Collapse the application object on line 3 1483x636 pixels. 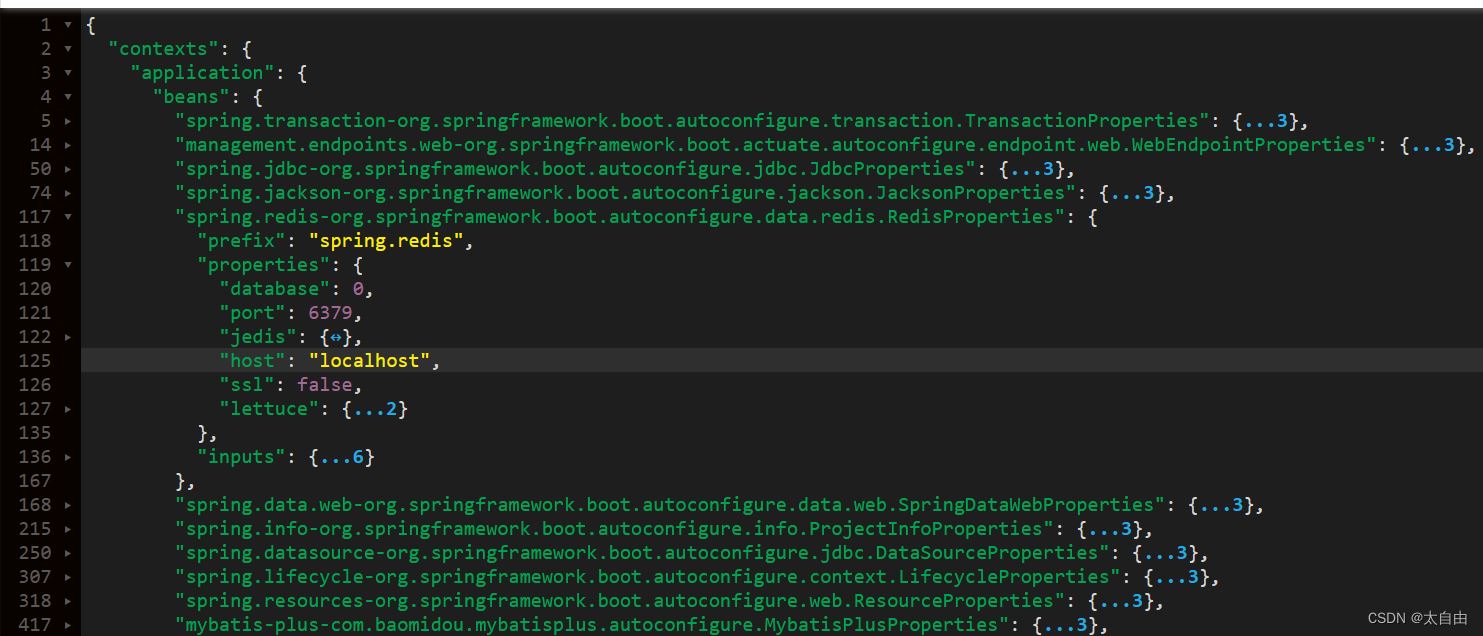coord(68,72)
